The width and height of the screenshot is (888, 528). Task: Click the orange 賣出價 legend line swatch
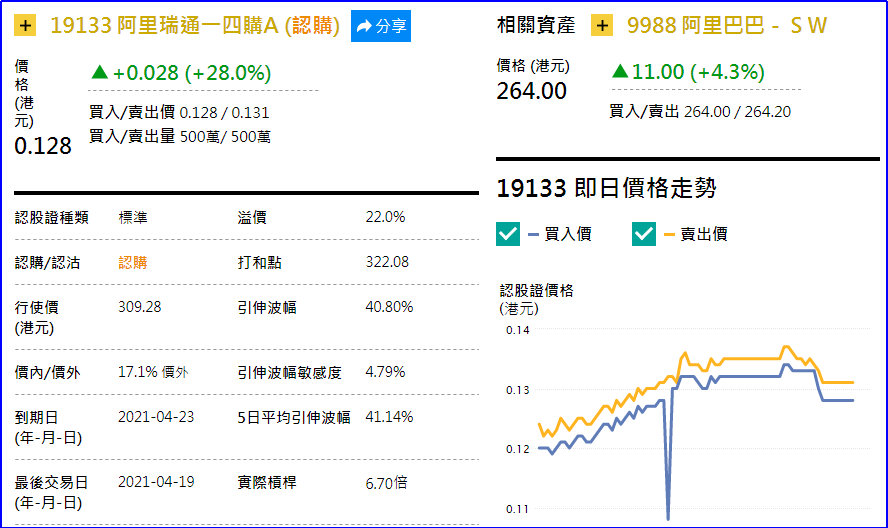click(x=669, y=235)
